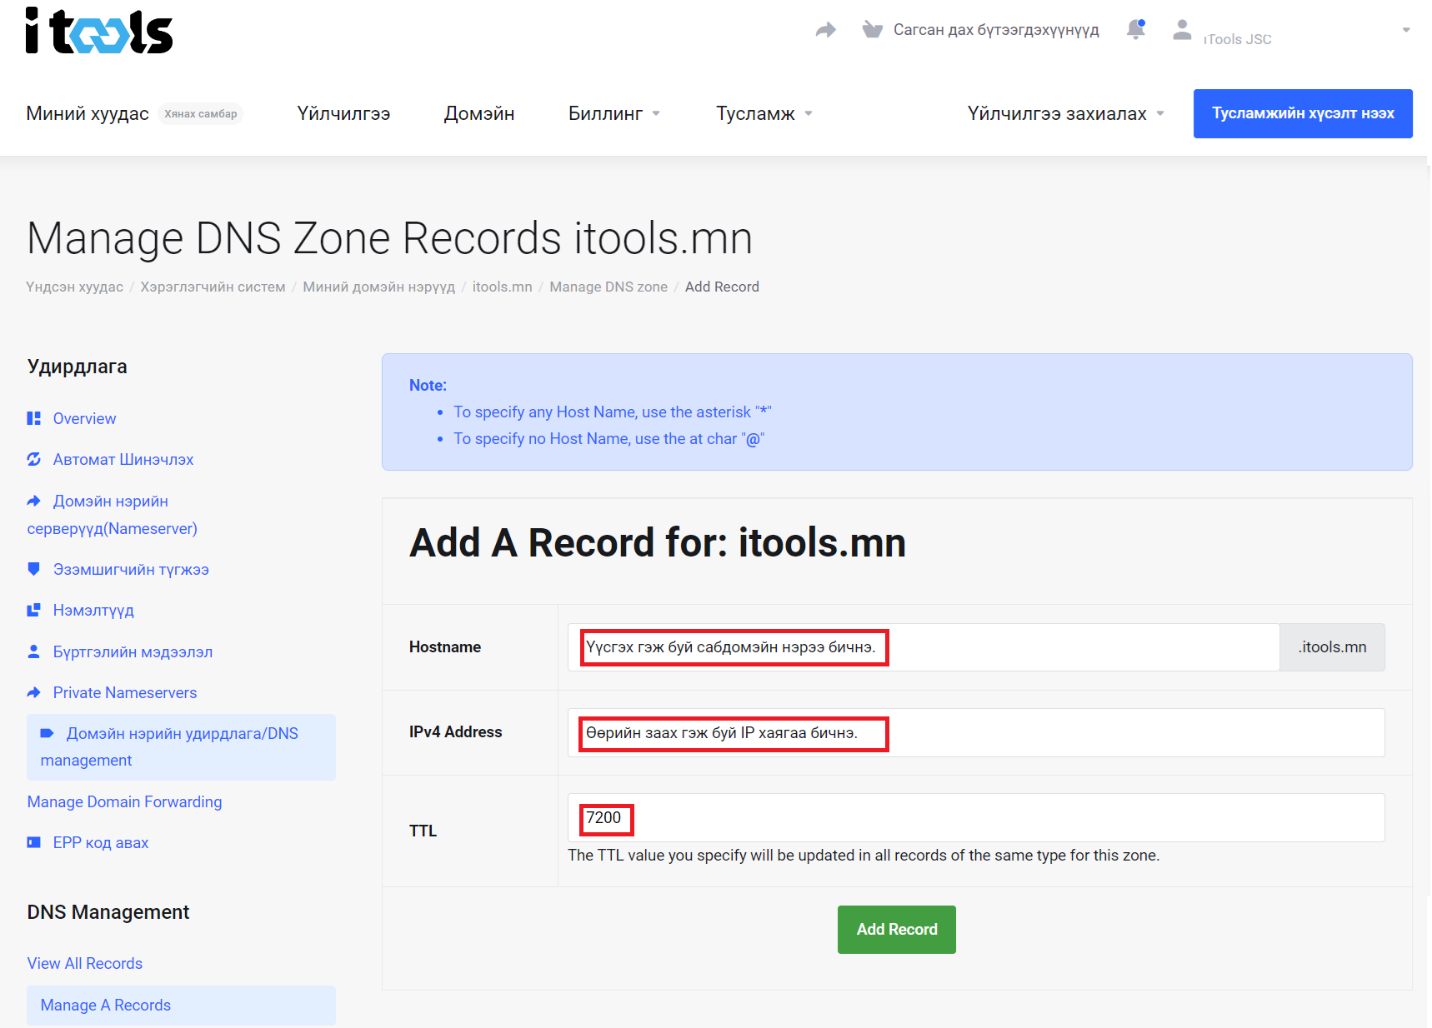Open the shopping cart basket icon
Viewport: 1432px width, 1028px height.
[872, 30]
